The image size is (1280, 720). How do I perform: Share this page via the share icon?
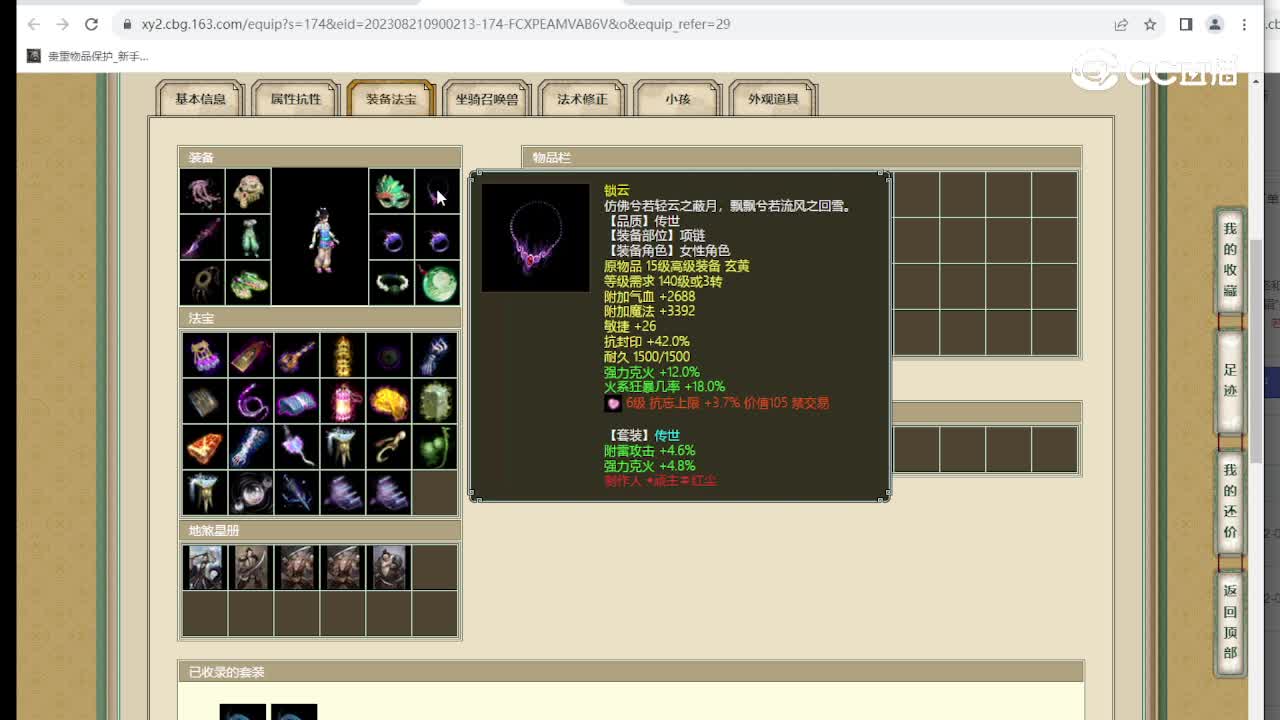1121,24
